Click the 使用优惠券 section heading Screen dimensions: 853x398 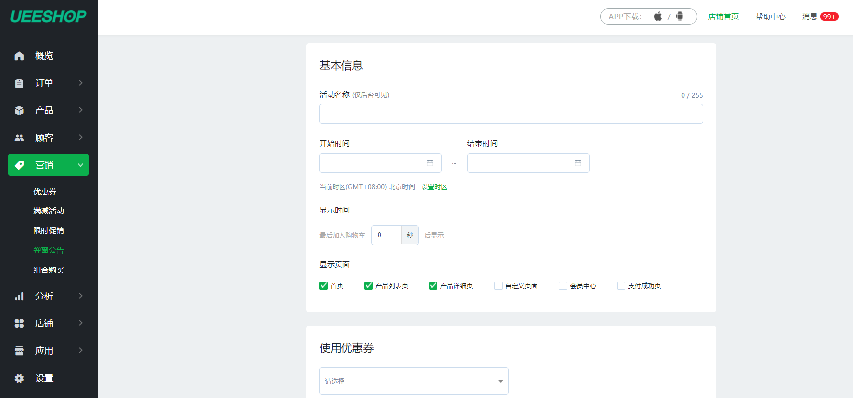click(x=347, y=349)
